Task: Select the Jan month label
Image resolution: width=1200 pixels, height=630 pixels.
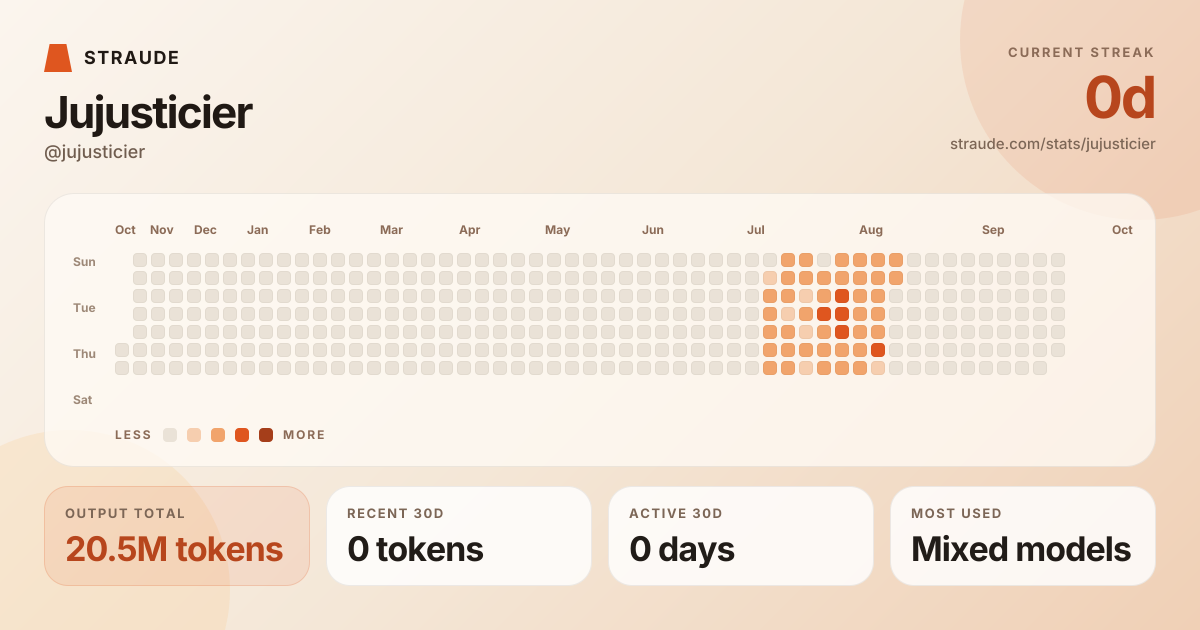Action: 257,230
